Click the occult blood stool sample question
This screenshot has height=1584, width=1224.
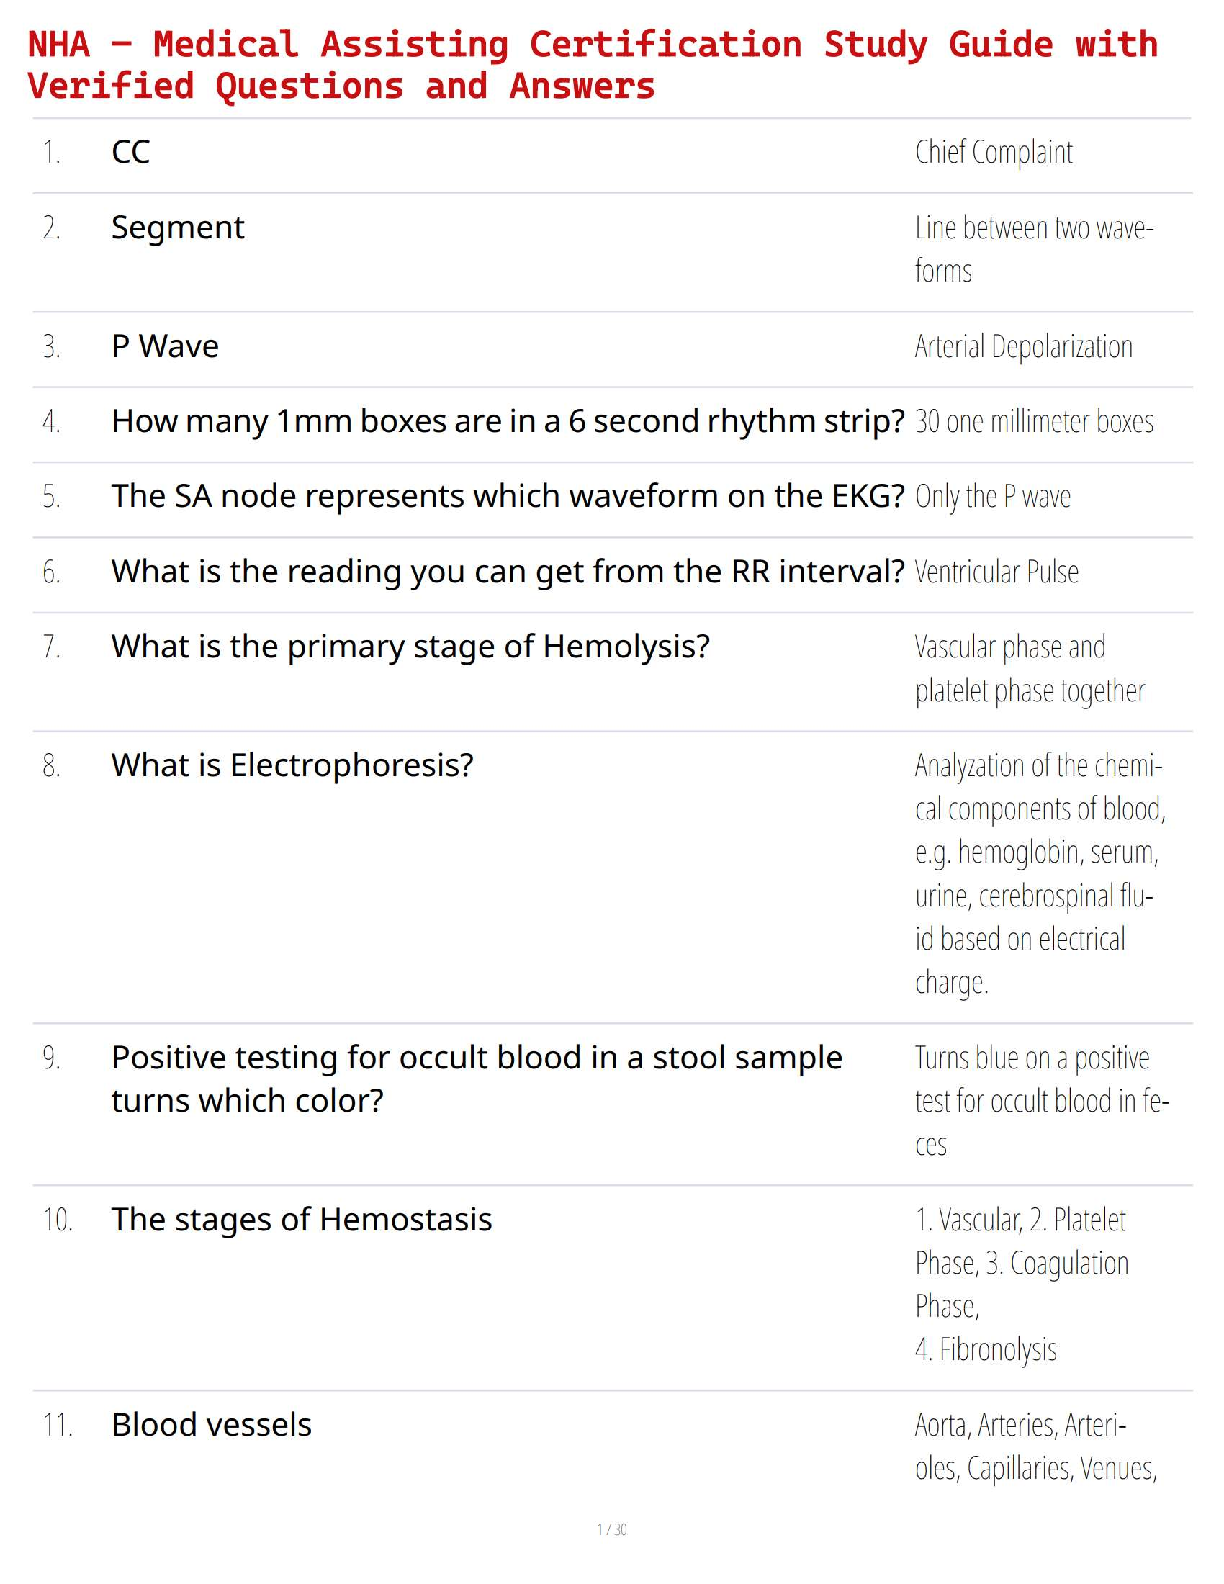coord(476,1078)
